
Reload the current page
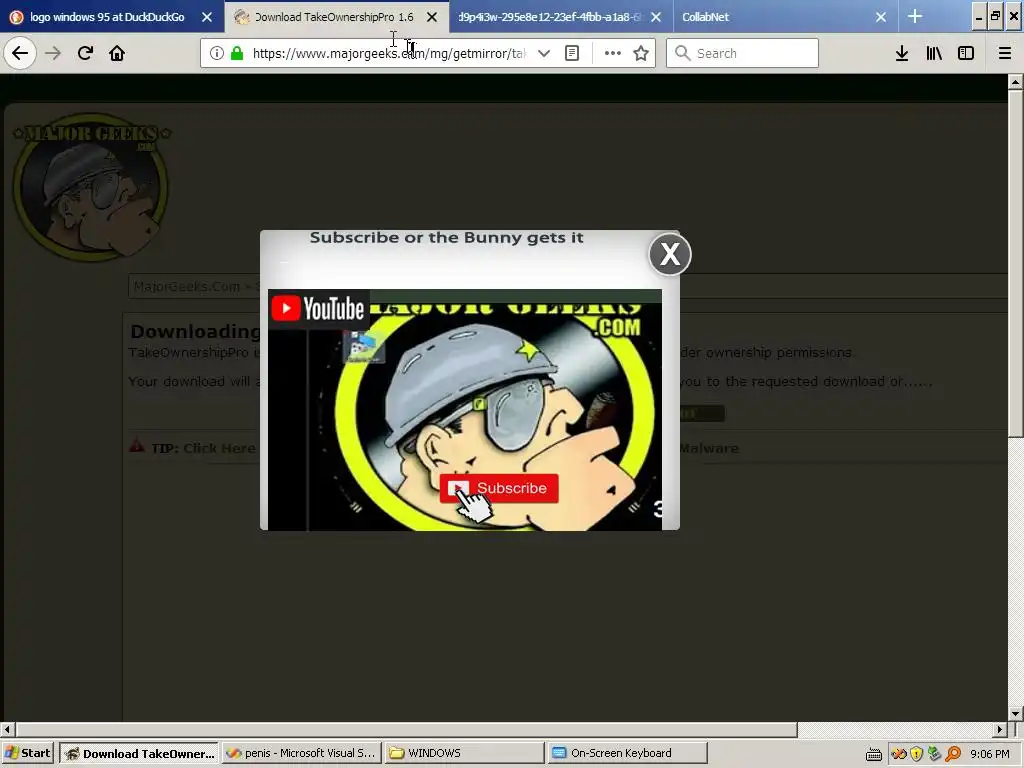pos(85,53)
